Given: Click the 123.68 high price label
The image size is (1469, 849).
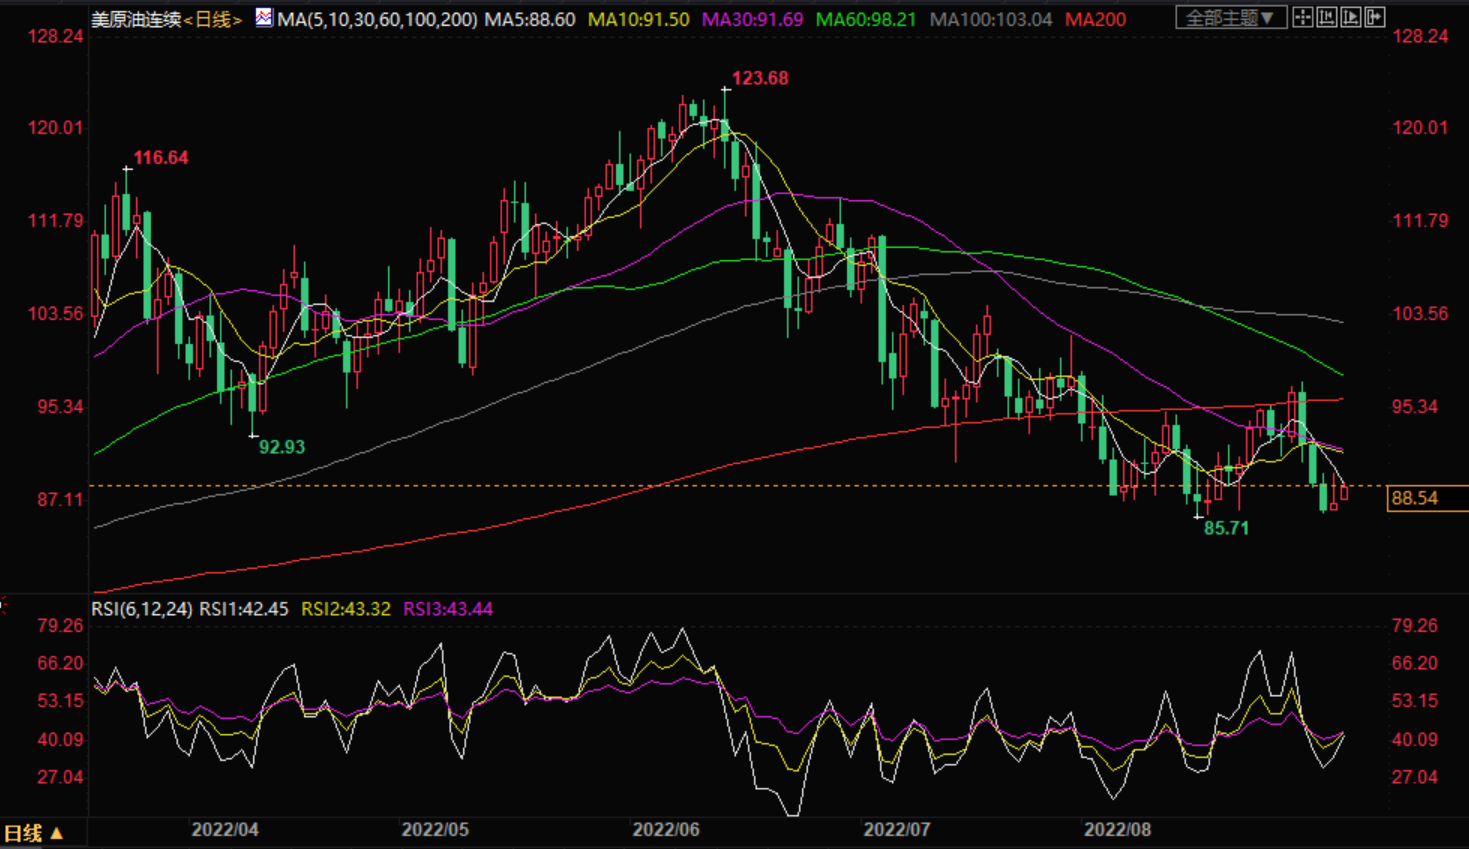Looking at the screenshot, I should coord(760,78).
